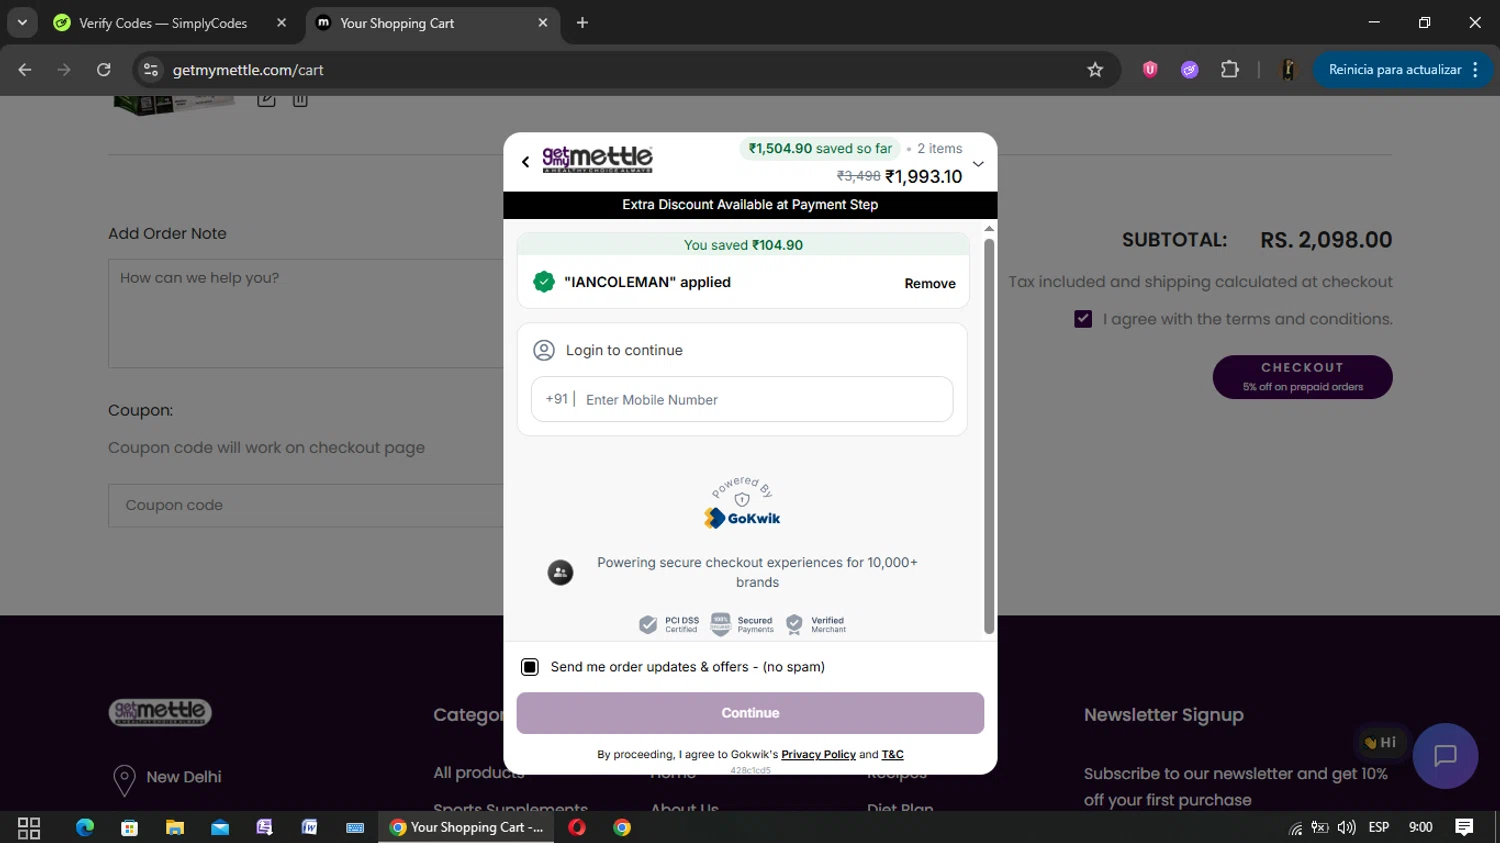Click the address bar URL getmymettle.com/cart
Screen dimensions: 1500x843
(x=248, y=70)
